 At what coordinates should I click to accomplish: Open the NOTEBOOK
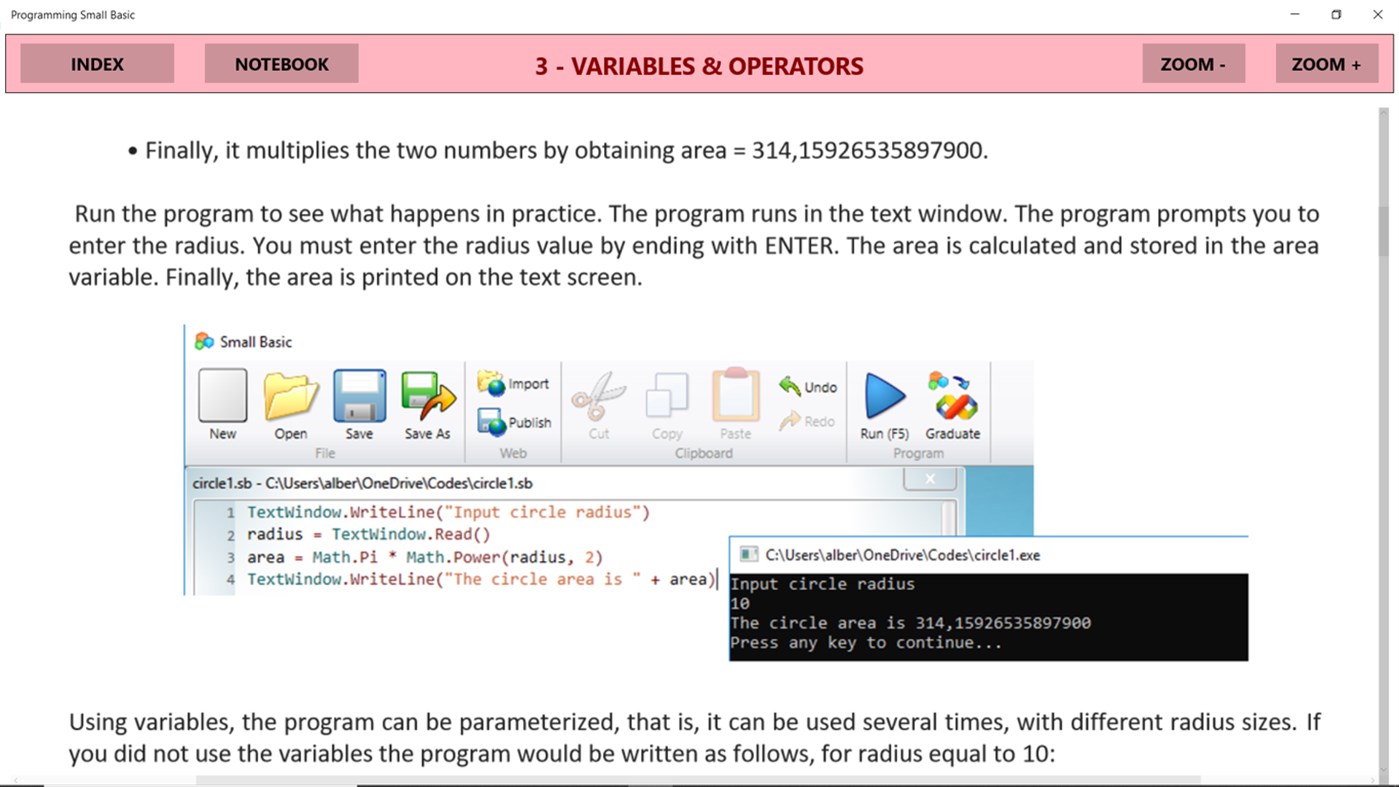point(281,64)
